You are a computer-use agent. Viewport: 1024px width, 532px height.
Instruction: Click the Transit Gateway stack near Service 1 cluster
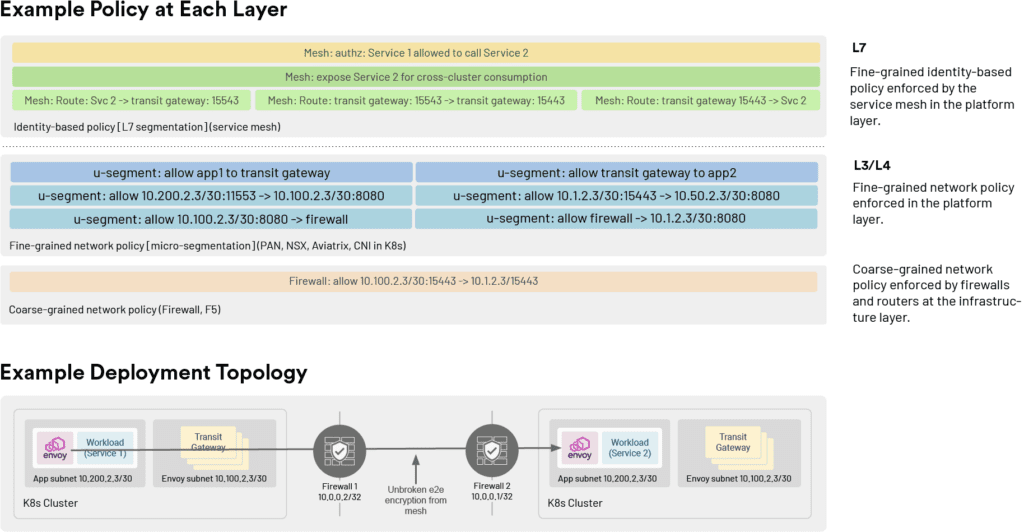pos(207,444)
